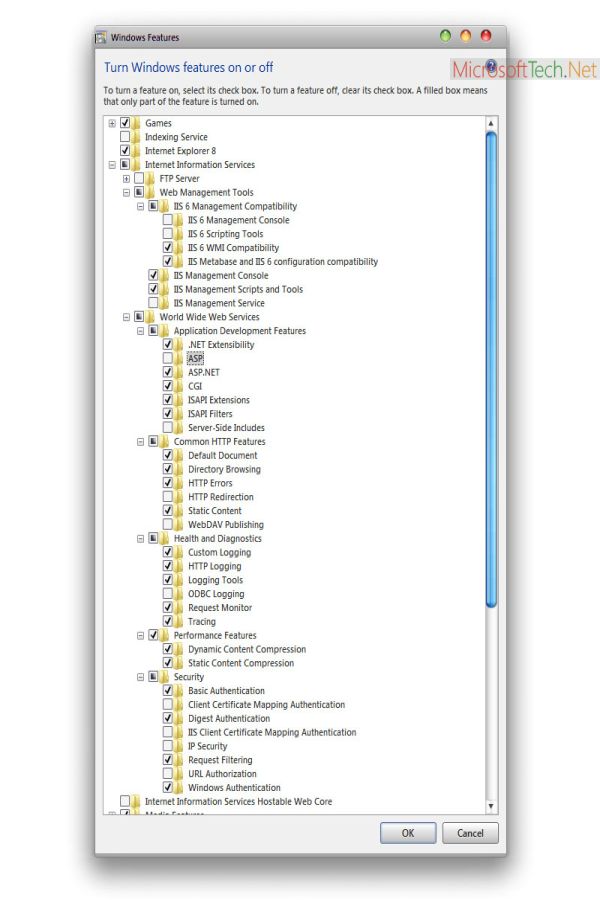Select IIS Management Scripts and Tools label
Viewport: 600px width, 900px height.
(x=238, y=289)
